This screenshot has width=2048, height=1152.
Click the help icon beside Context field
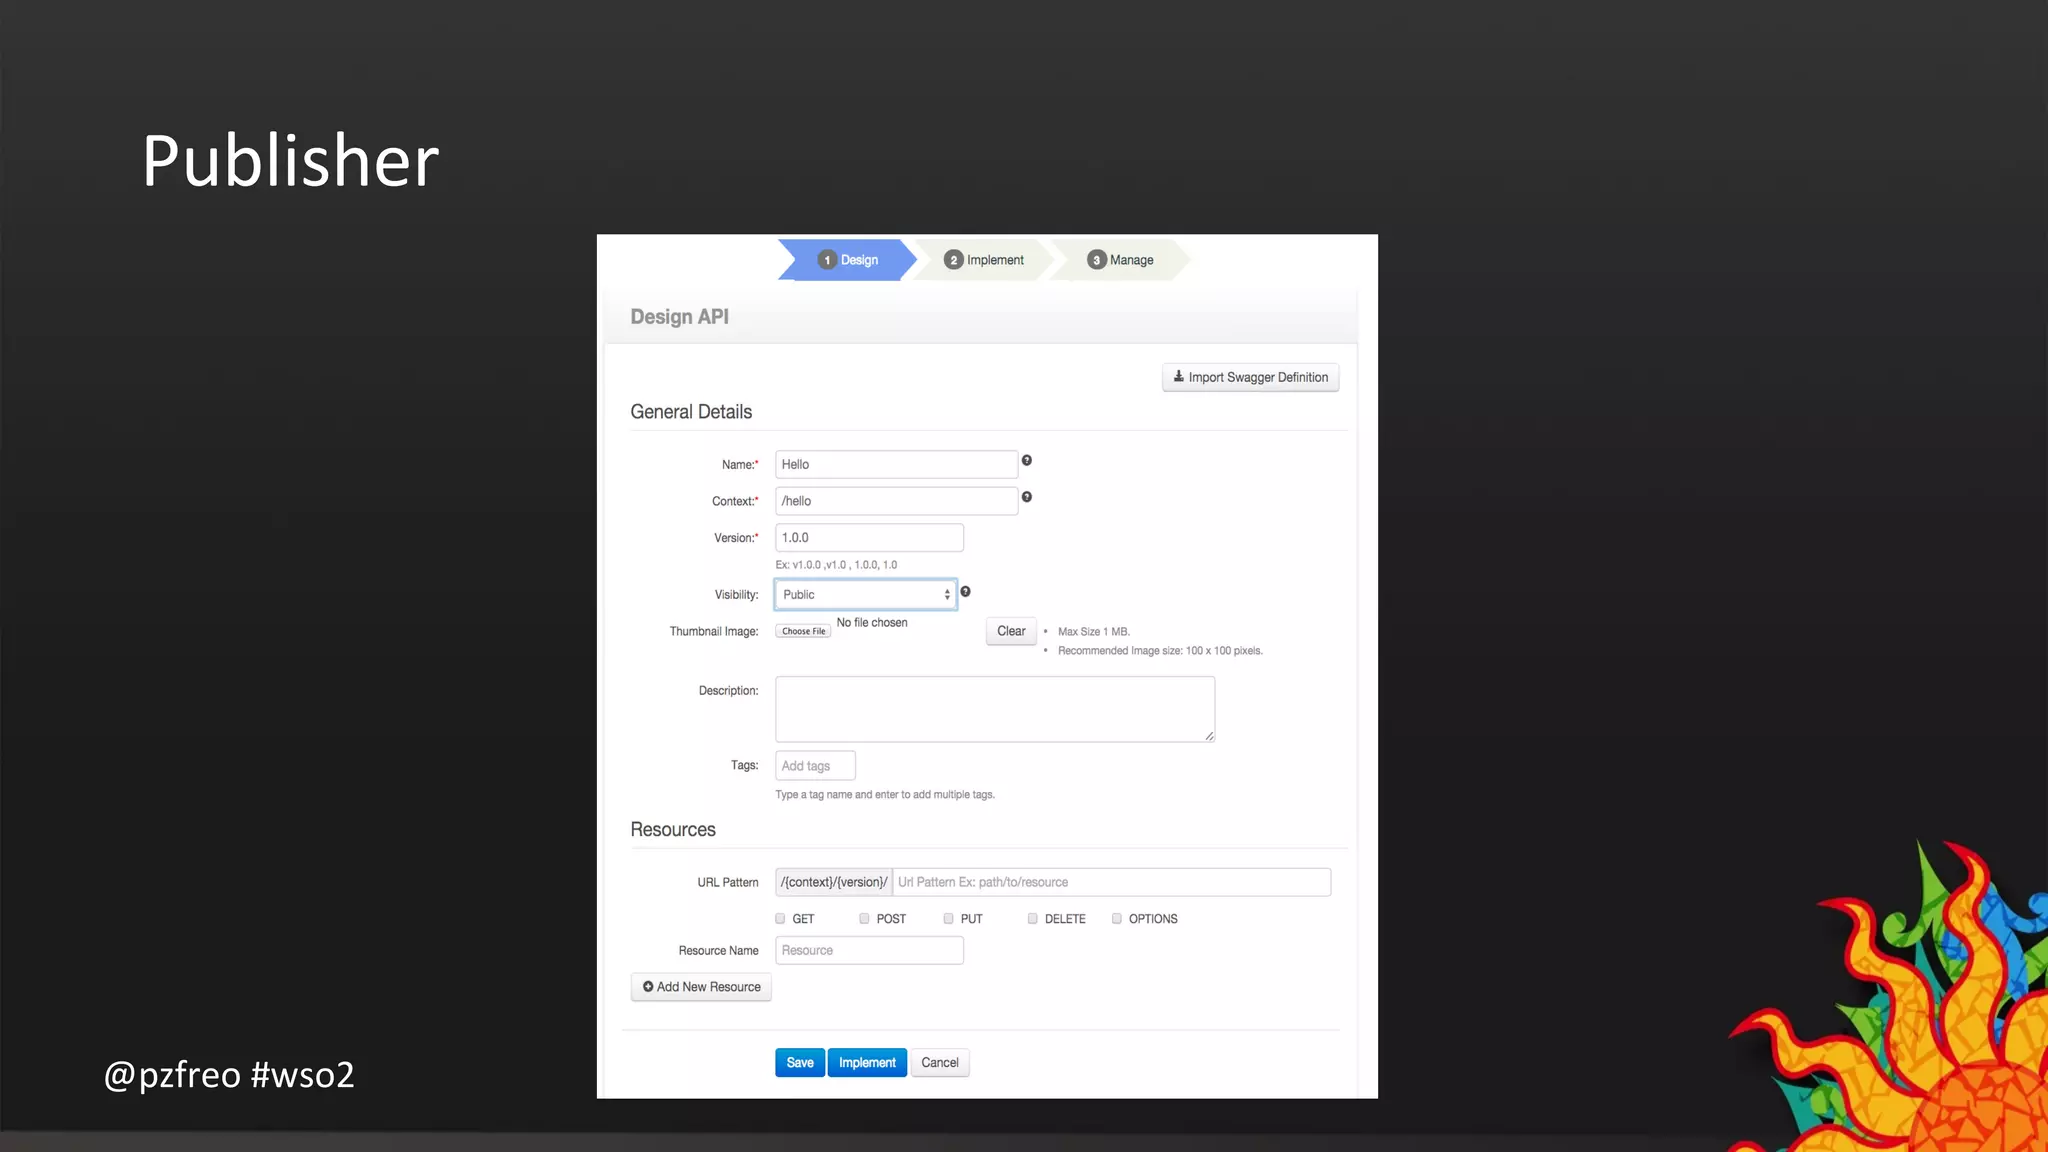pyautogui.click(x=1026, y=497)
